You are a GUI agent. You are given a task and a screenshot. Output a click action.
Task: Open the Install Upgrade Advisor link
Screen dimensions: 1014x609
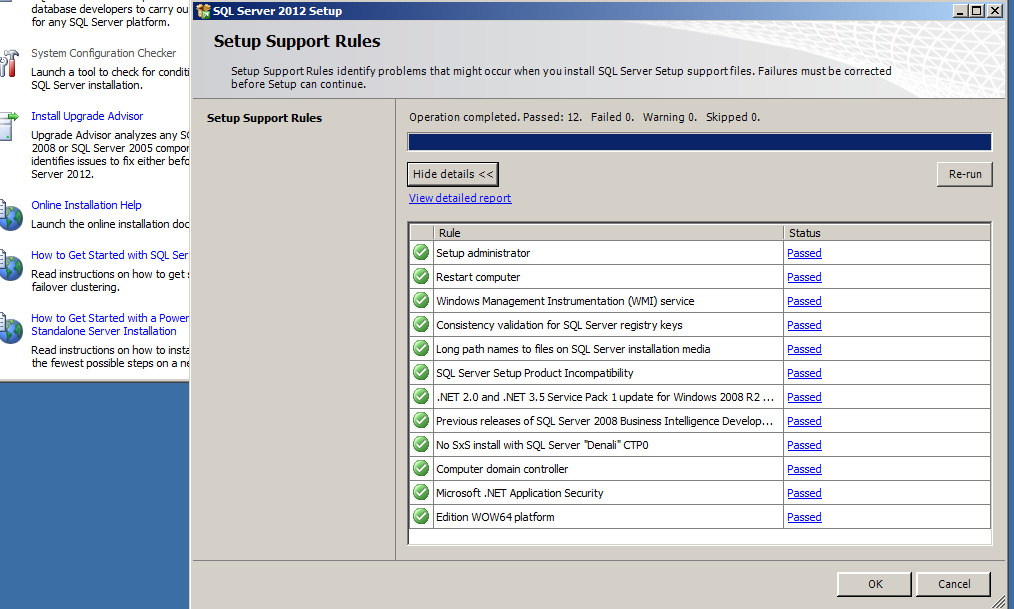pos(87,116)
